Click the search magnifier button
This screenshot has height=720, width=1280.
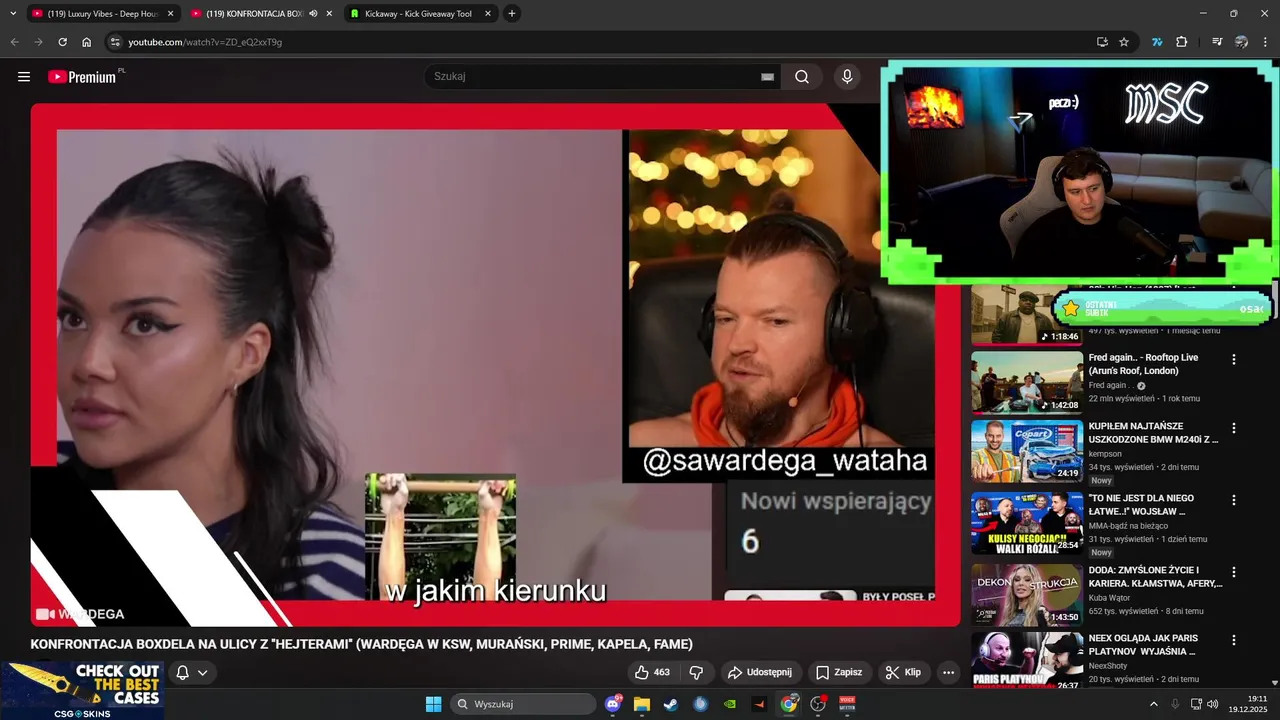point(802,77)
